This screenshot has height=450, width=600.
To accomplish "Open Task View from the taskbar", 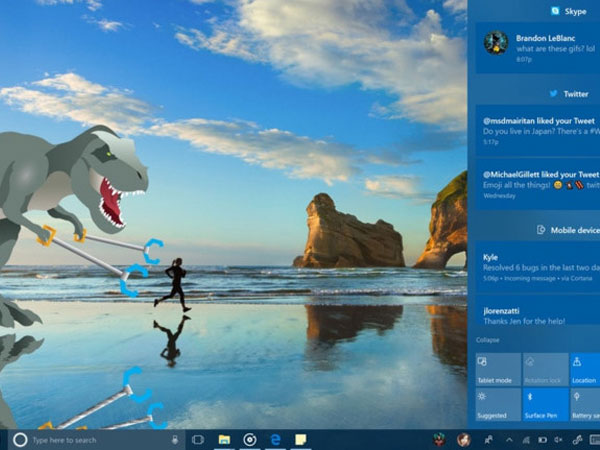I will [197, 440].
